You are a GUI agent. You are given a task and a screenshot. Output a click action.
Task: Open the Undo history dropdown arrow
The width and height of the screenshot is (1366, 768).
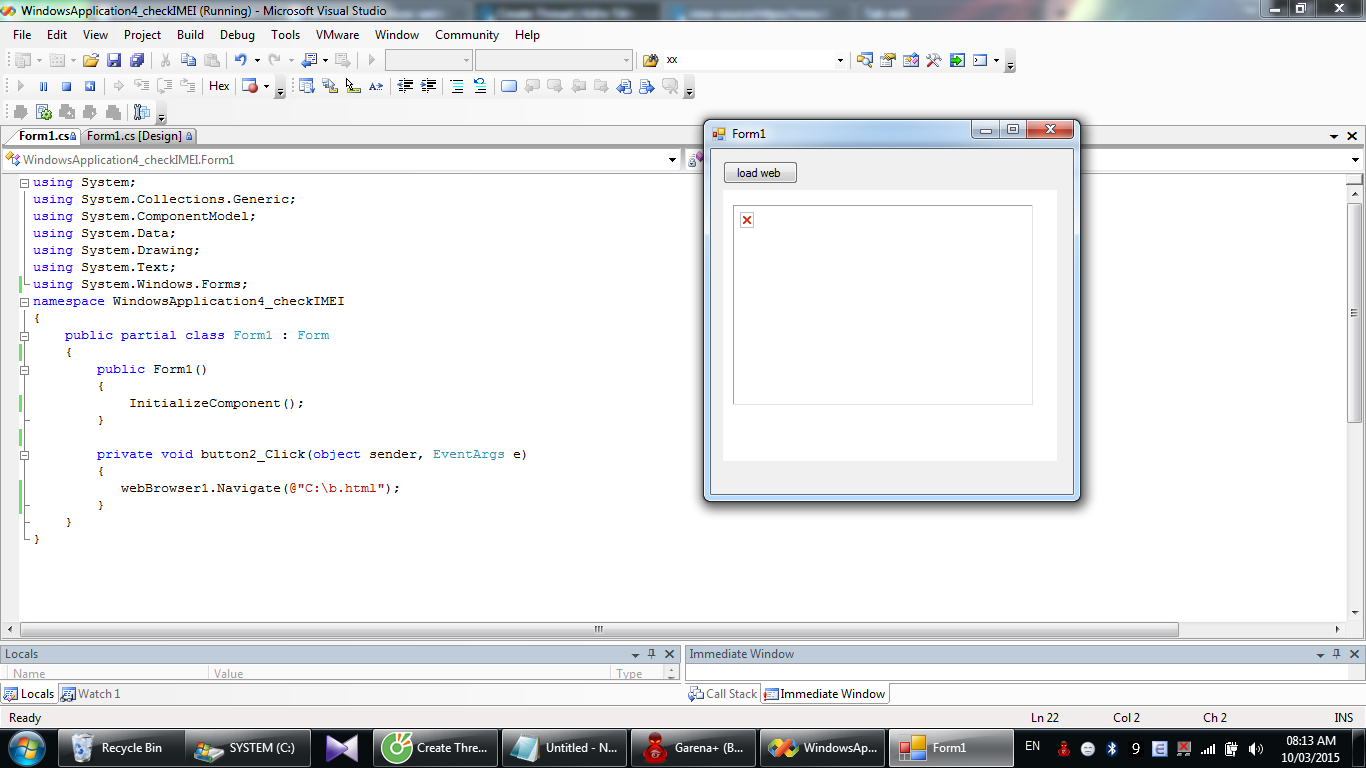point(256,60)
